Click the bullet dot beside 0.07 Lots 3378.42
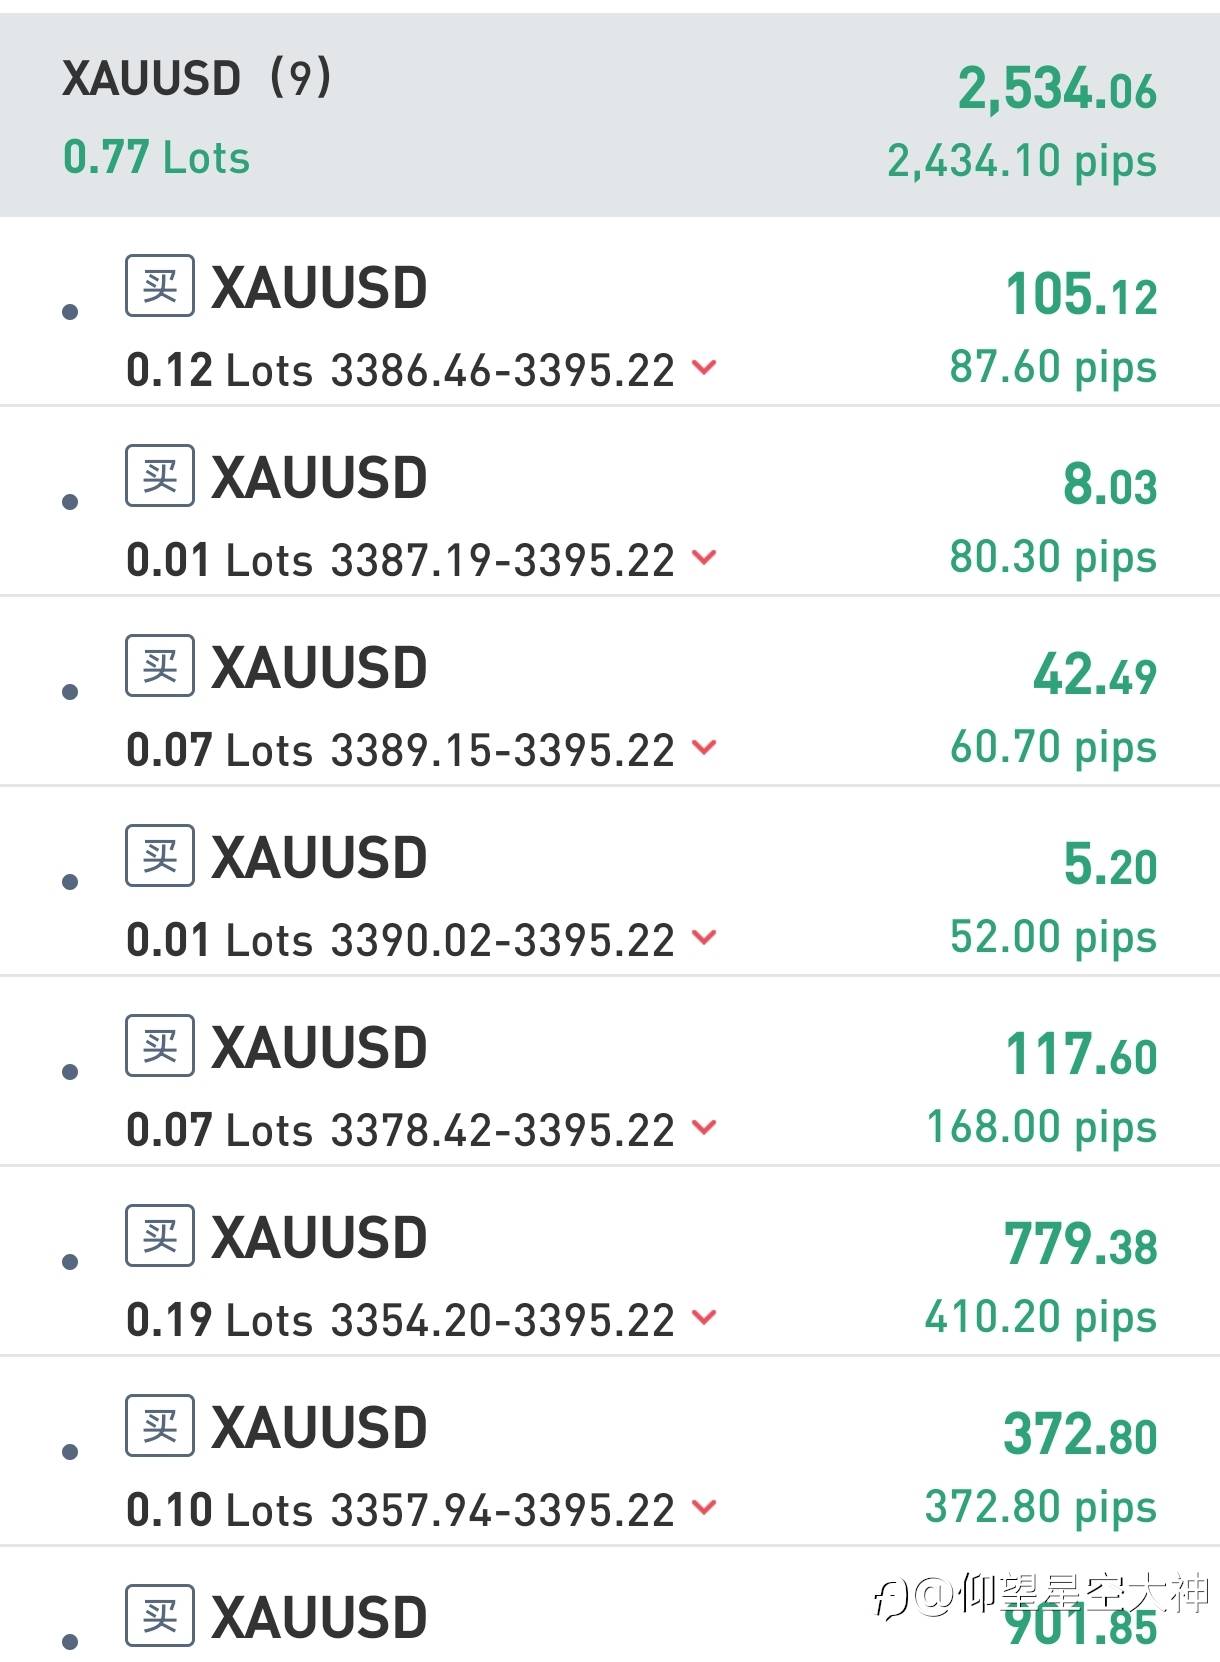Screen dimensions: 1220x1662 [x=70, y=1072]
